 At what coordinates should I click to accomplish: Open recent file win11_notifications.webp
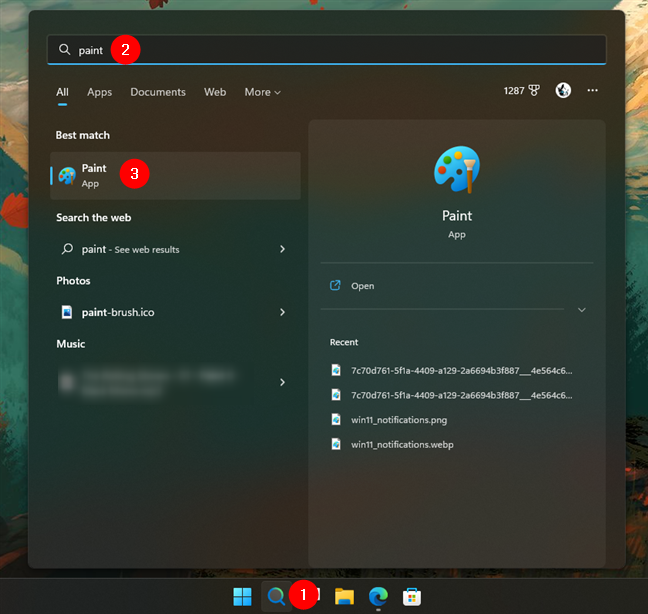pos(402,445)
